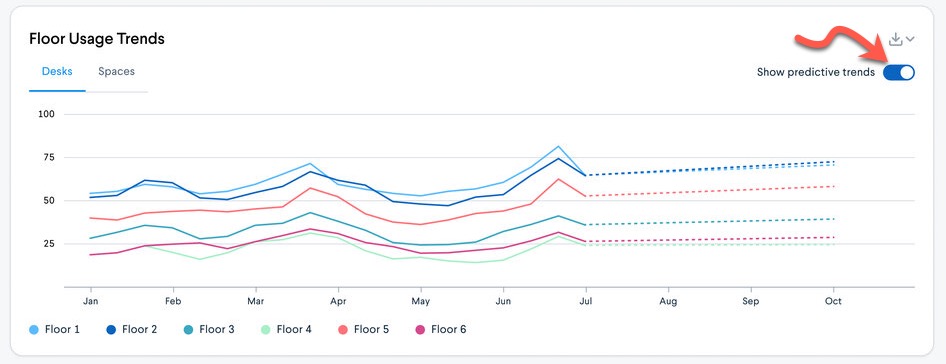
Task: Expand the download options chevron
Action: (x=910, y=40)
